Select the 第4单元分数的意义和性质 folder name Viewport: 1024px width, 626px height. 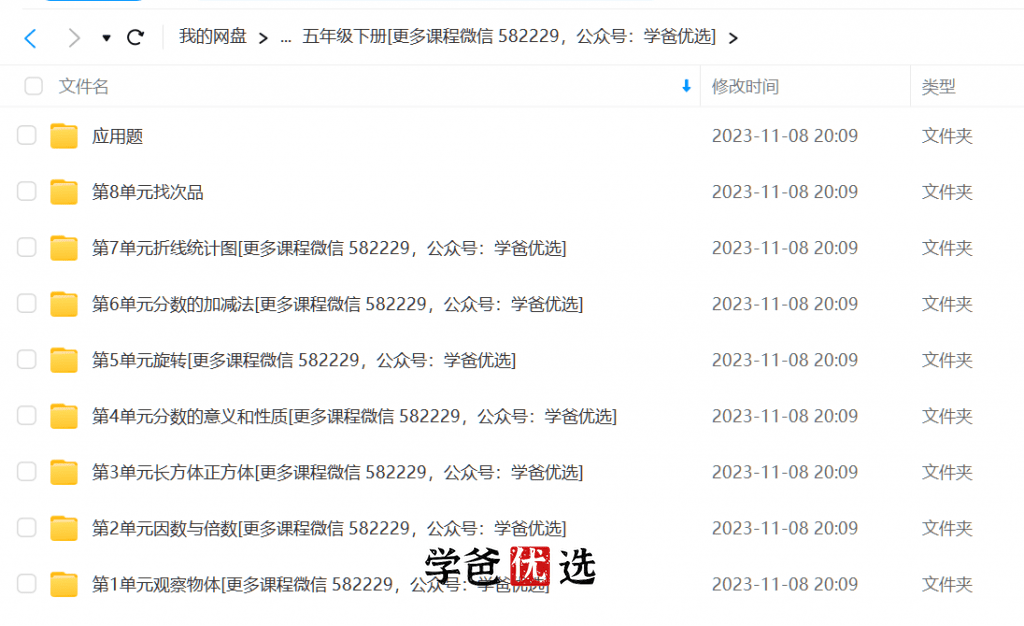pyautogui.click(x=355, y=416)
